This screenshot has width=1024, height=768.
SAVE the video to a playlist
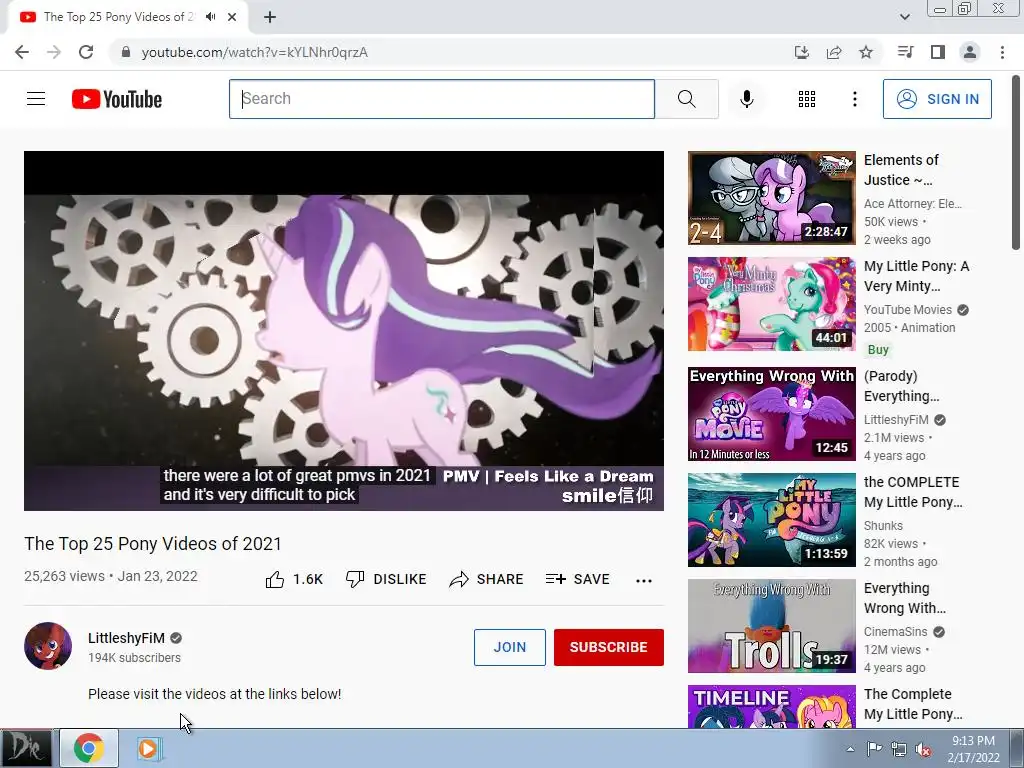tap(578, 579)
